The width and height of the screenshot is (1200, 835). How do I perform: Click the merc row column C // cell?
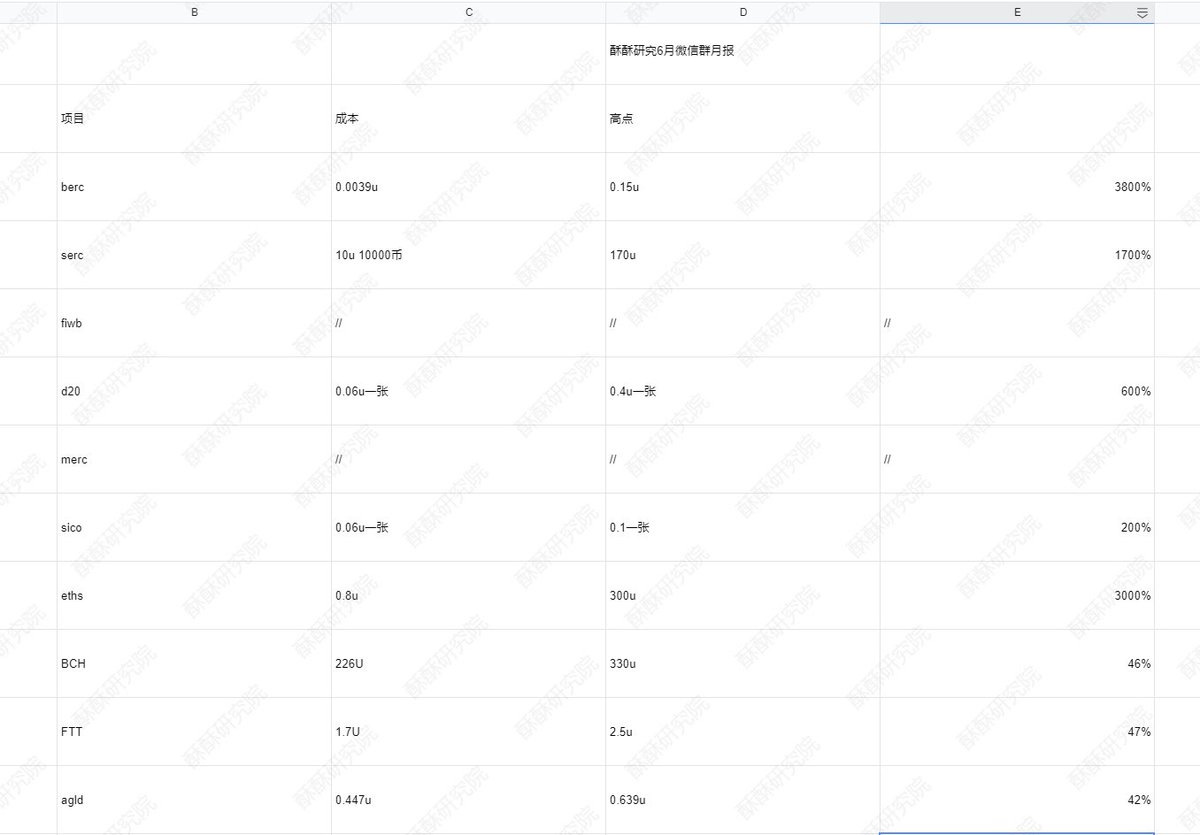point(468,459)
